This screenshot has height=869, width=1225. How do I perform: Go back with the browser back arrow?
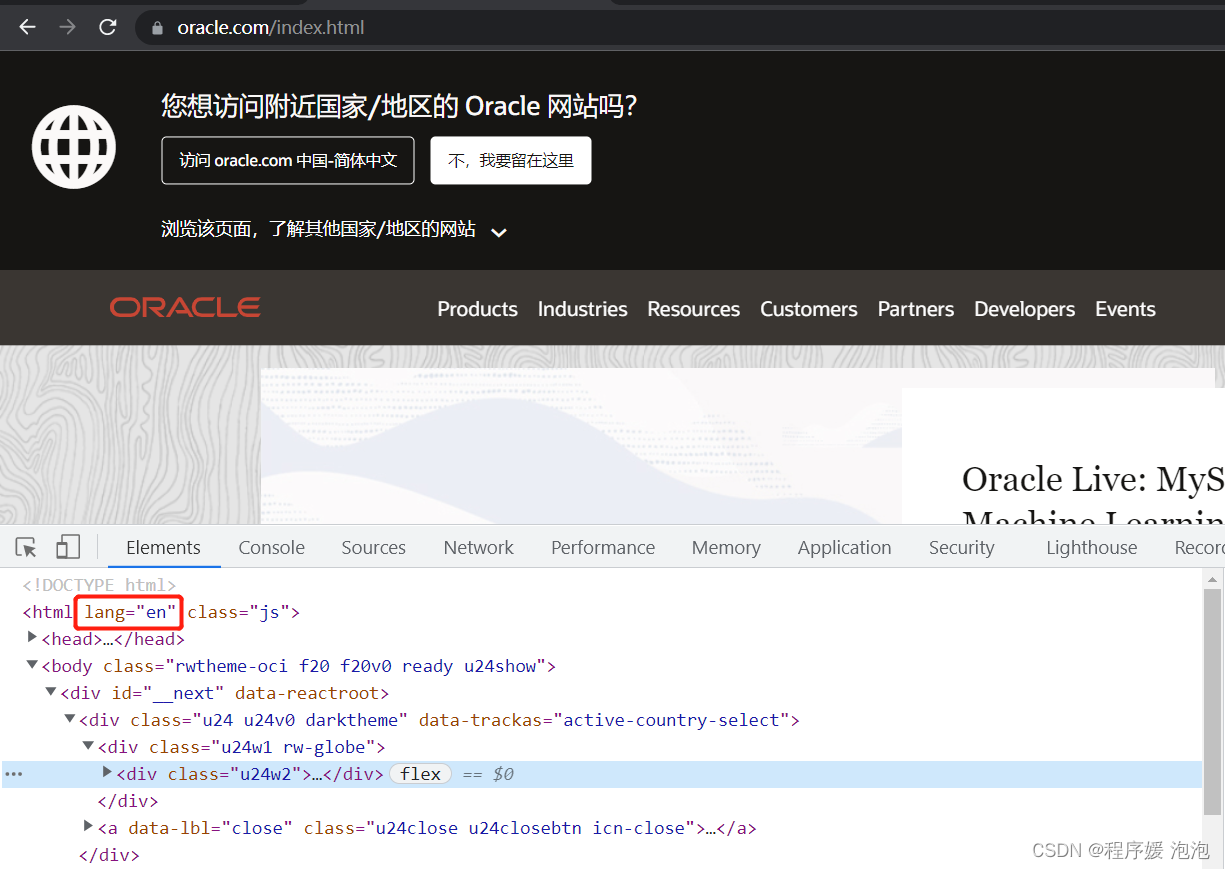(27, 27)
